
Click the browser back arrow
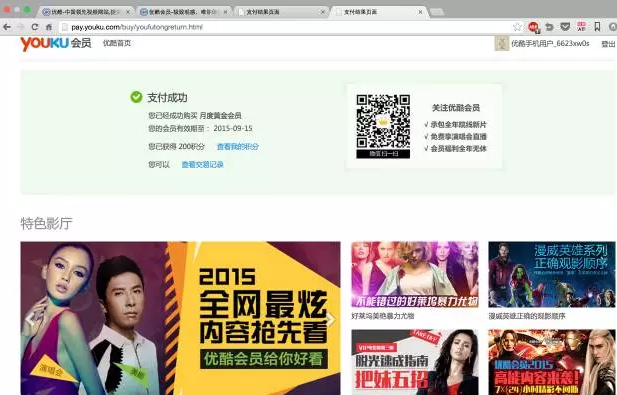7,27
